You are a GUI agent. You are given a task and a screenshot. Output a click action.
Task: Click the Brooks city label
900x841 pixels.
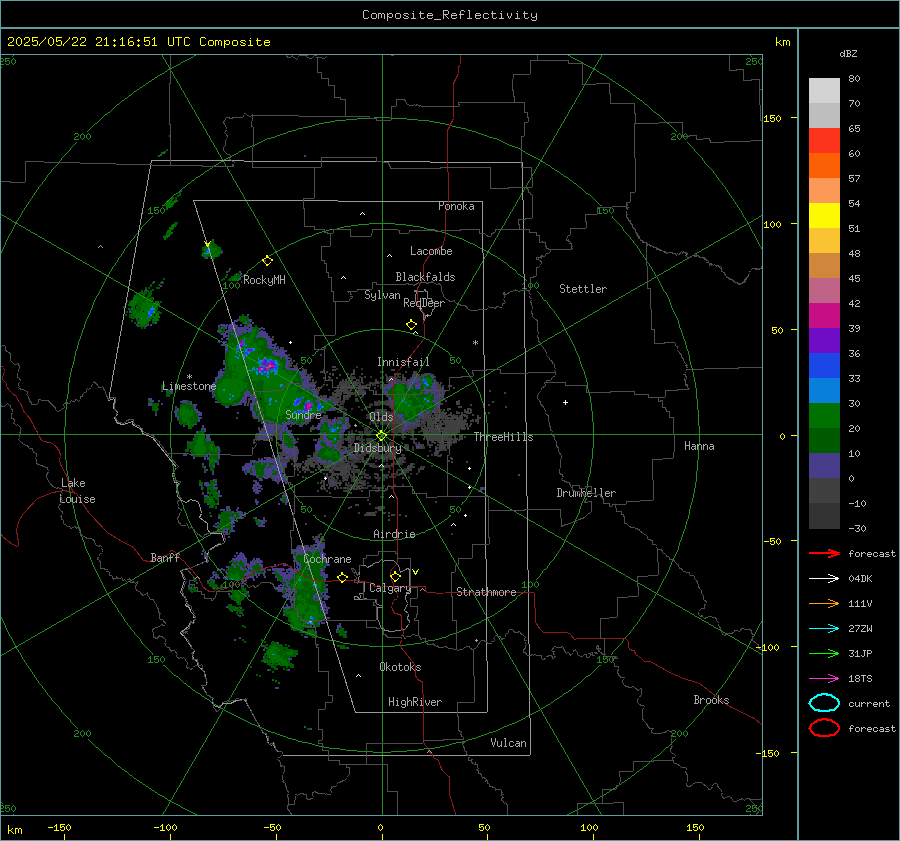pyautogui.click(x=711, y=700)
